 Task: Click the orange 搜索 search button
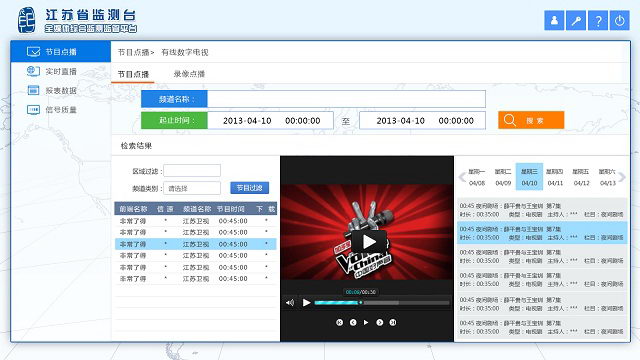pyautogui.click(x=531, y=120)
